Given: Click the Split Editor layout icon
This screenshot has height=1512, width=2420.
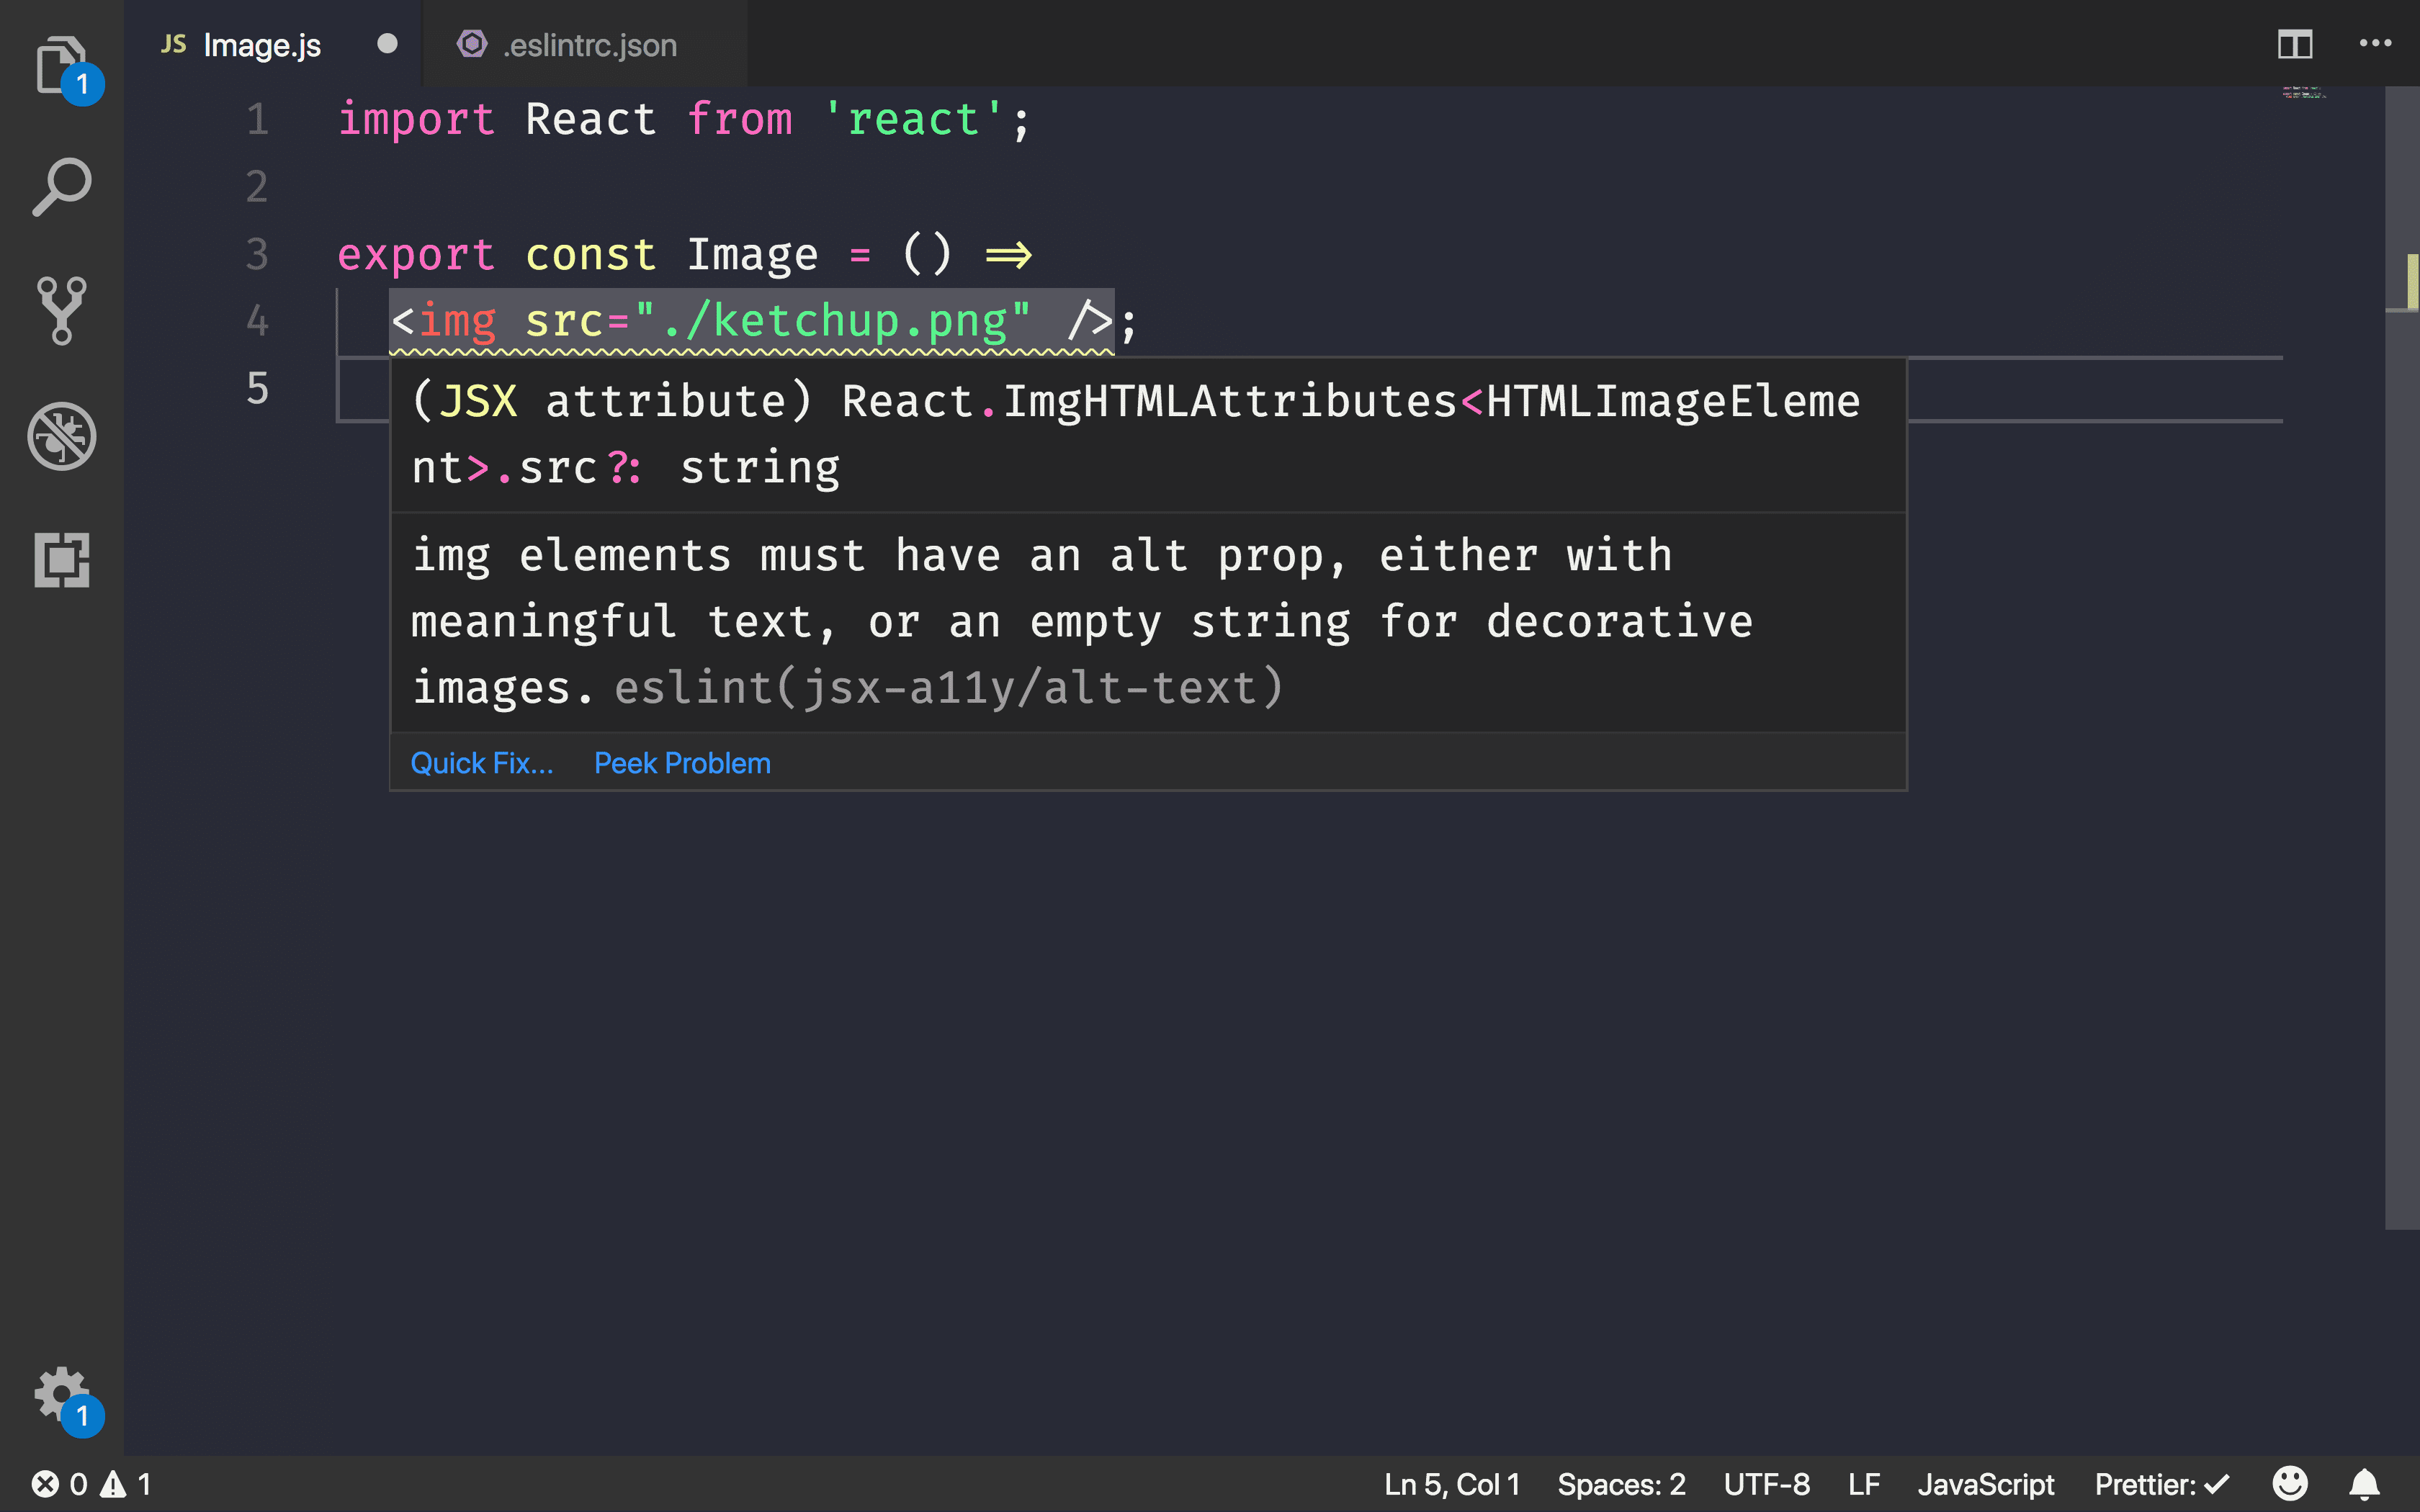Looking at the screenshot, I should click(2295, 43).
